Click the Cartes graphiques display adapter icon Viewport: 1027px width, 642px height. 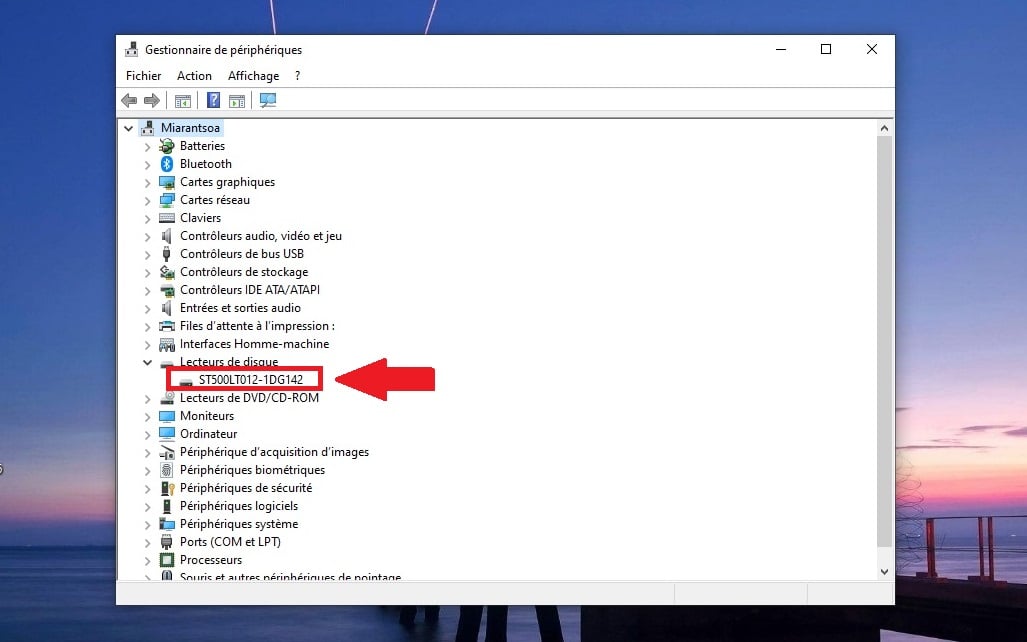pyautogui.click(x=168, y=181)
